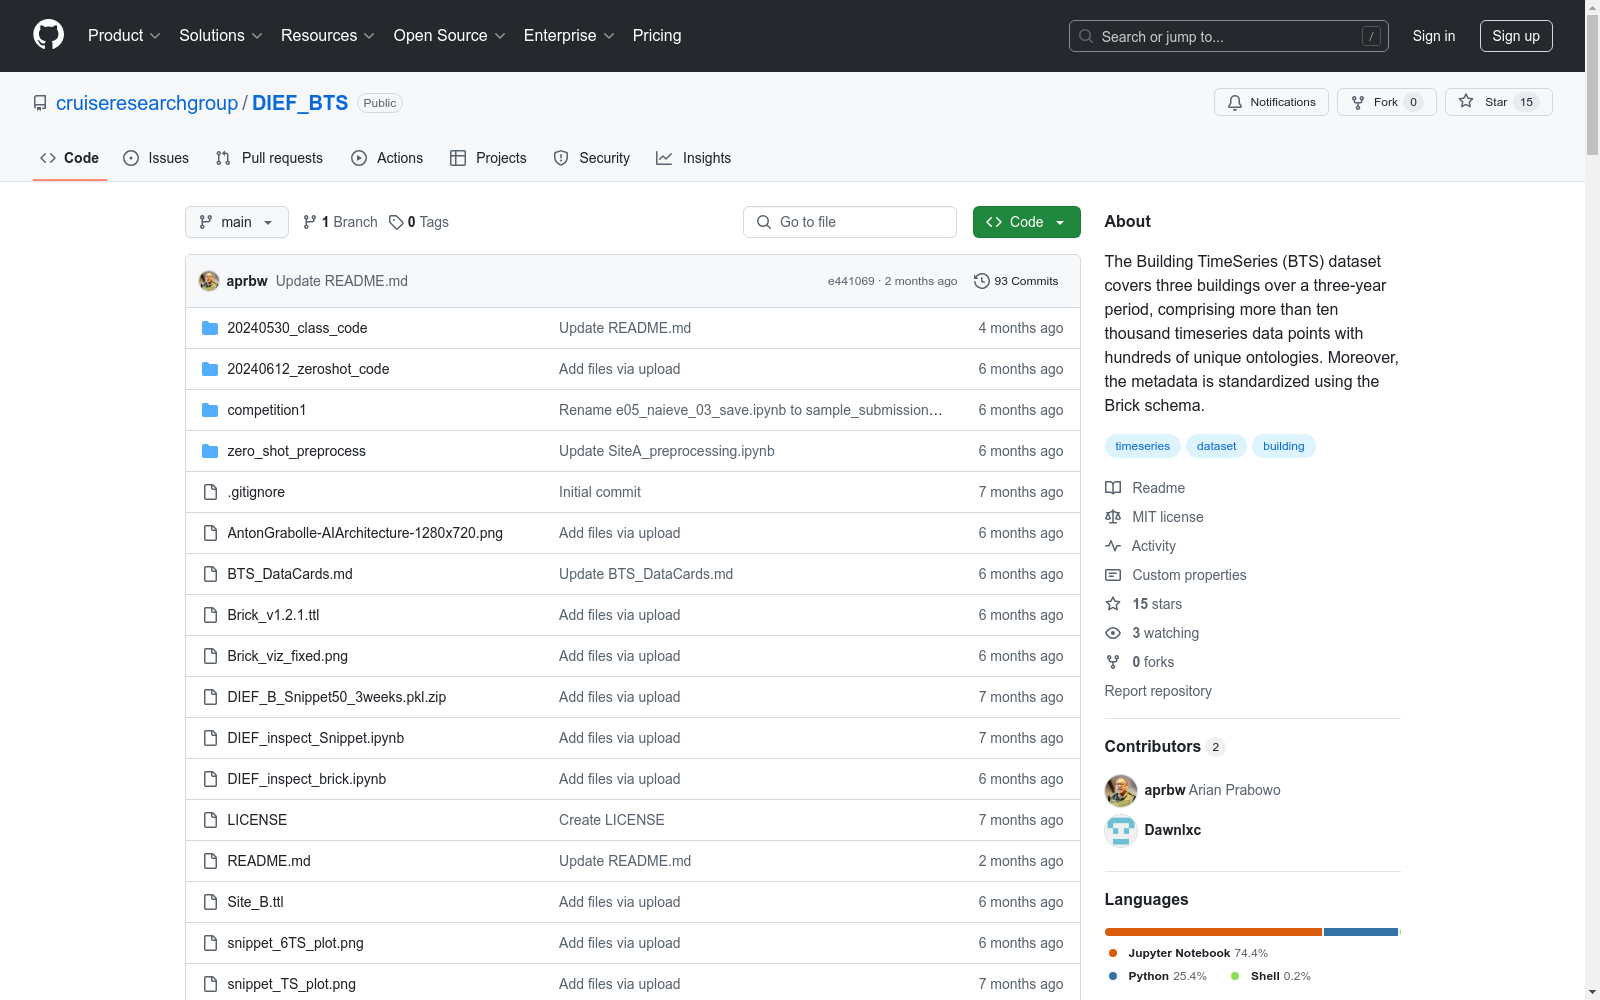Click the pulse icon next to Activity
Screen dimensions: 1600x1000
click(x=1113, y=546)
